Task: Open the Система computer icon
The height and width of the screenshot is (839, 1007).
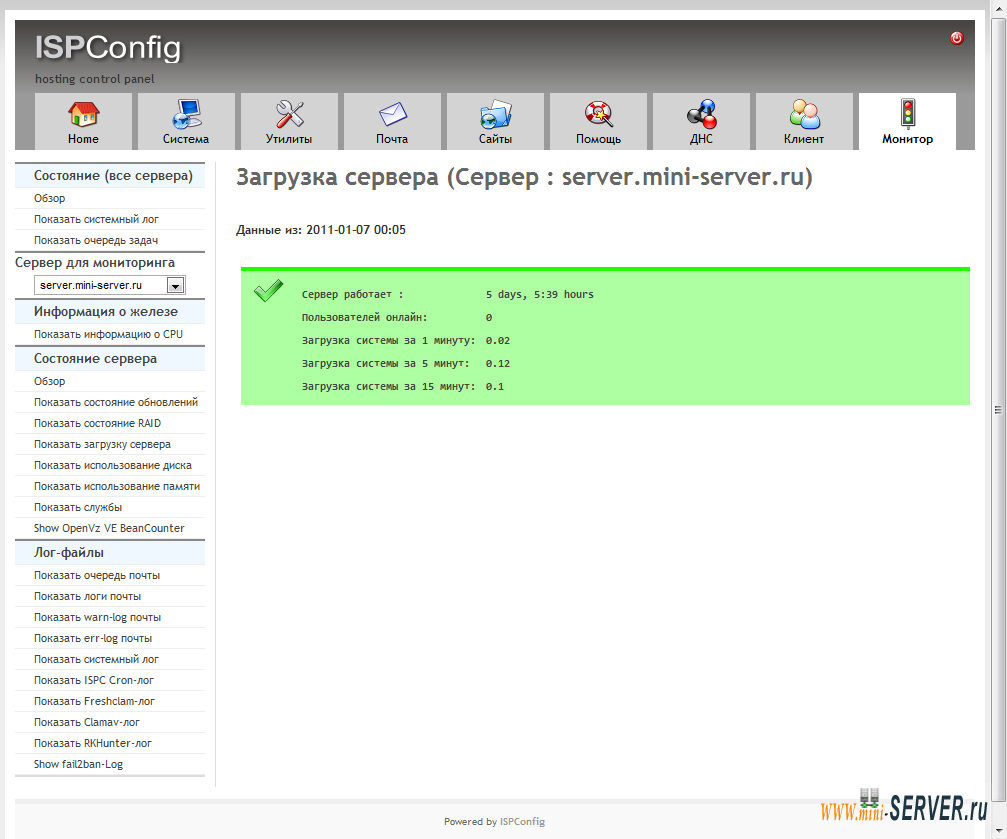Action: tap(186, 114)
